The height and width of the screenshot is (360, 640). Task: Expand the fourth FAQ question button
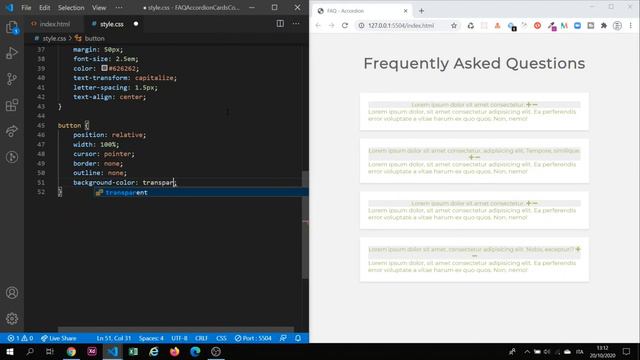tap(474, 253)
